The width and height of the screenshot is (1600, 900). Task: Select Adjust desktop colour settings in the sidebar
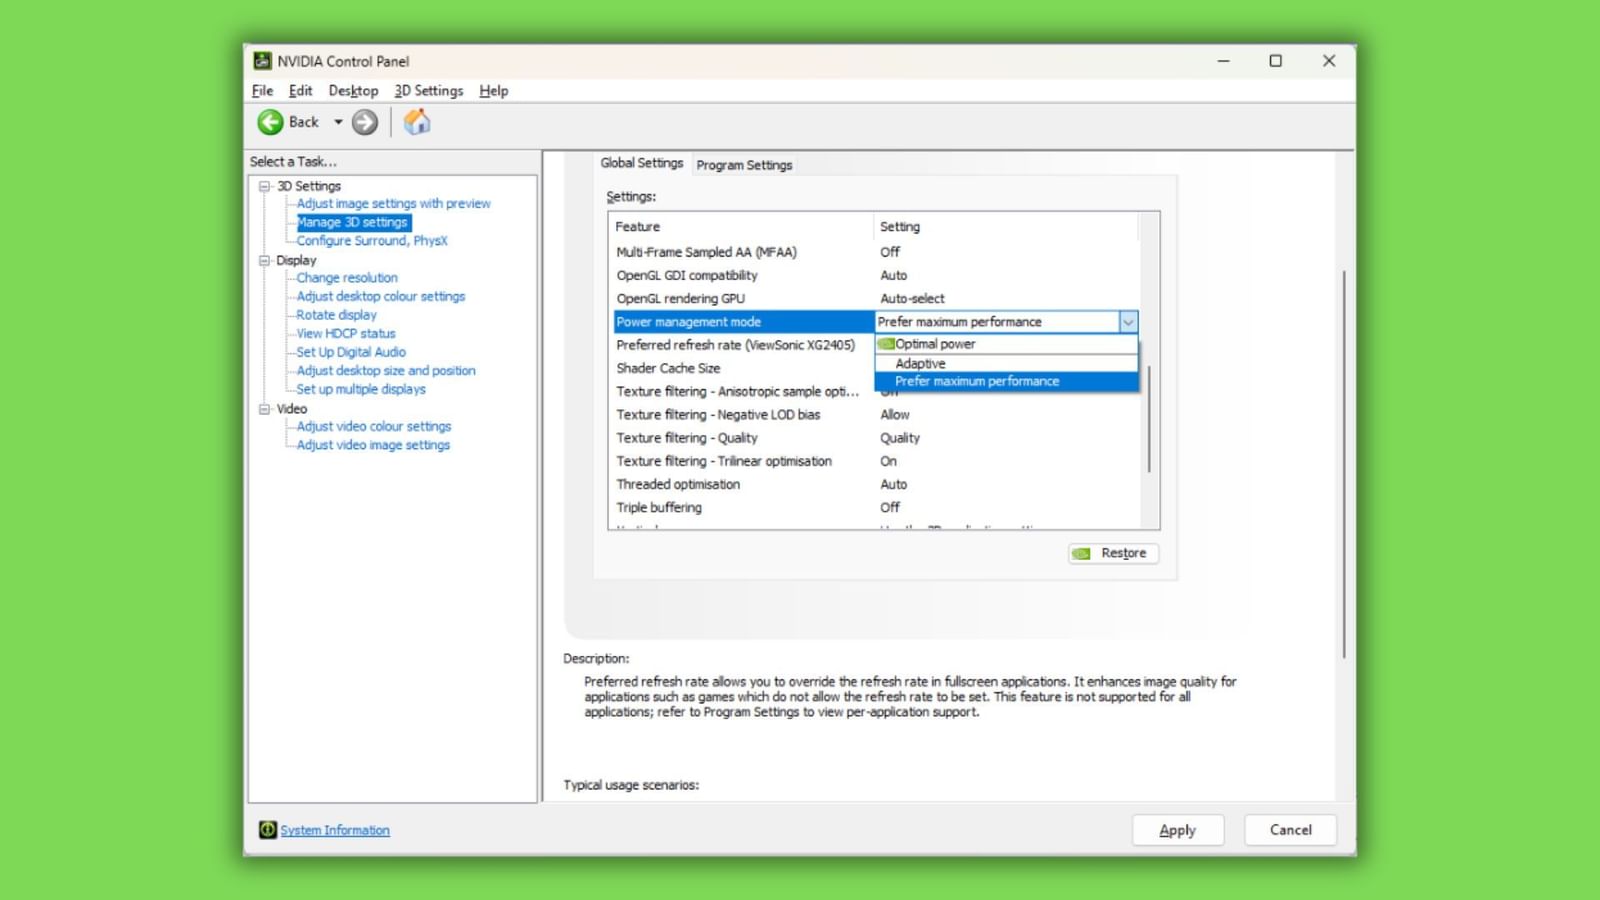(x=380, y=296)
